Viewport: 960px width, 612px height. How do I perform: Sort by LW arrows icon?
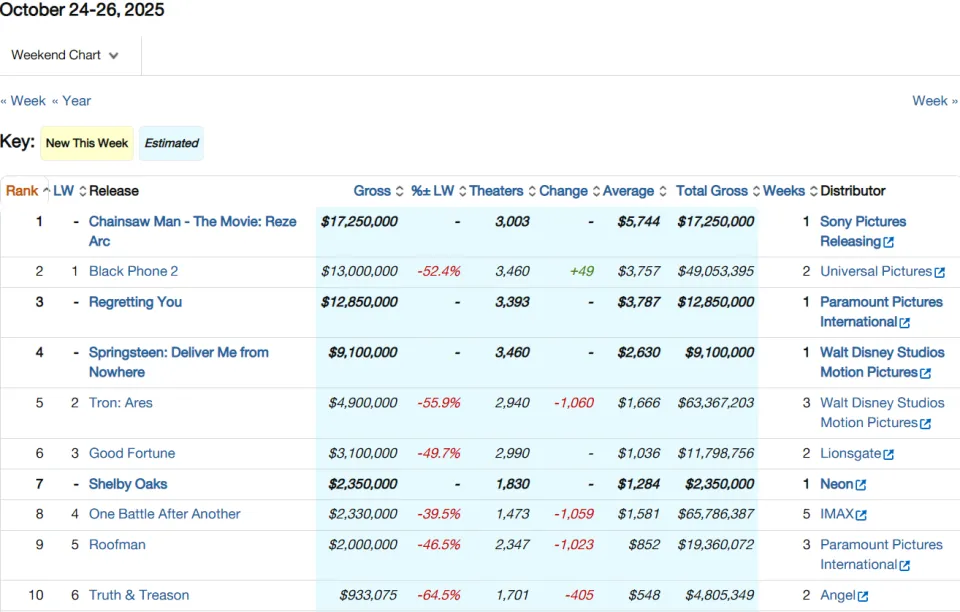click(83, 191)
